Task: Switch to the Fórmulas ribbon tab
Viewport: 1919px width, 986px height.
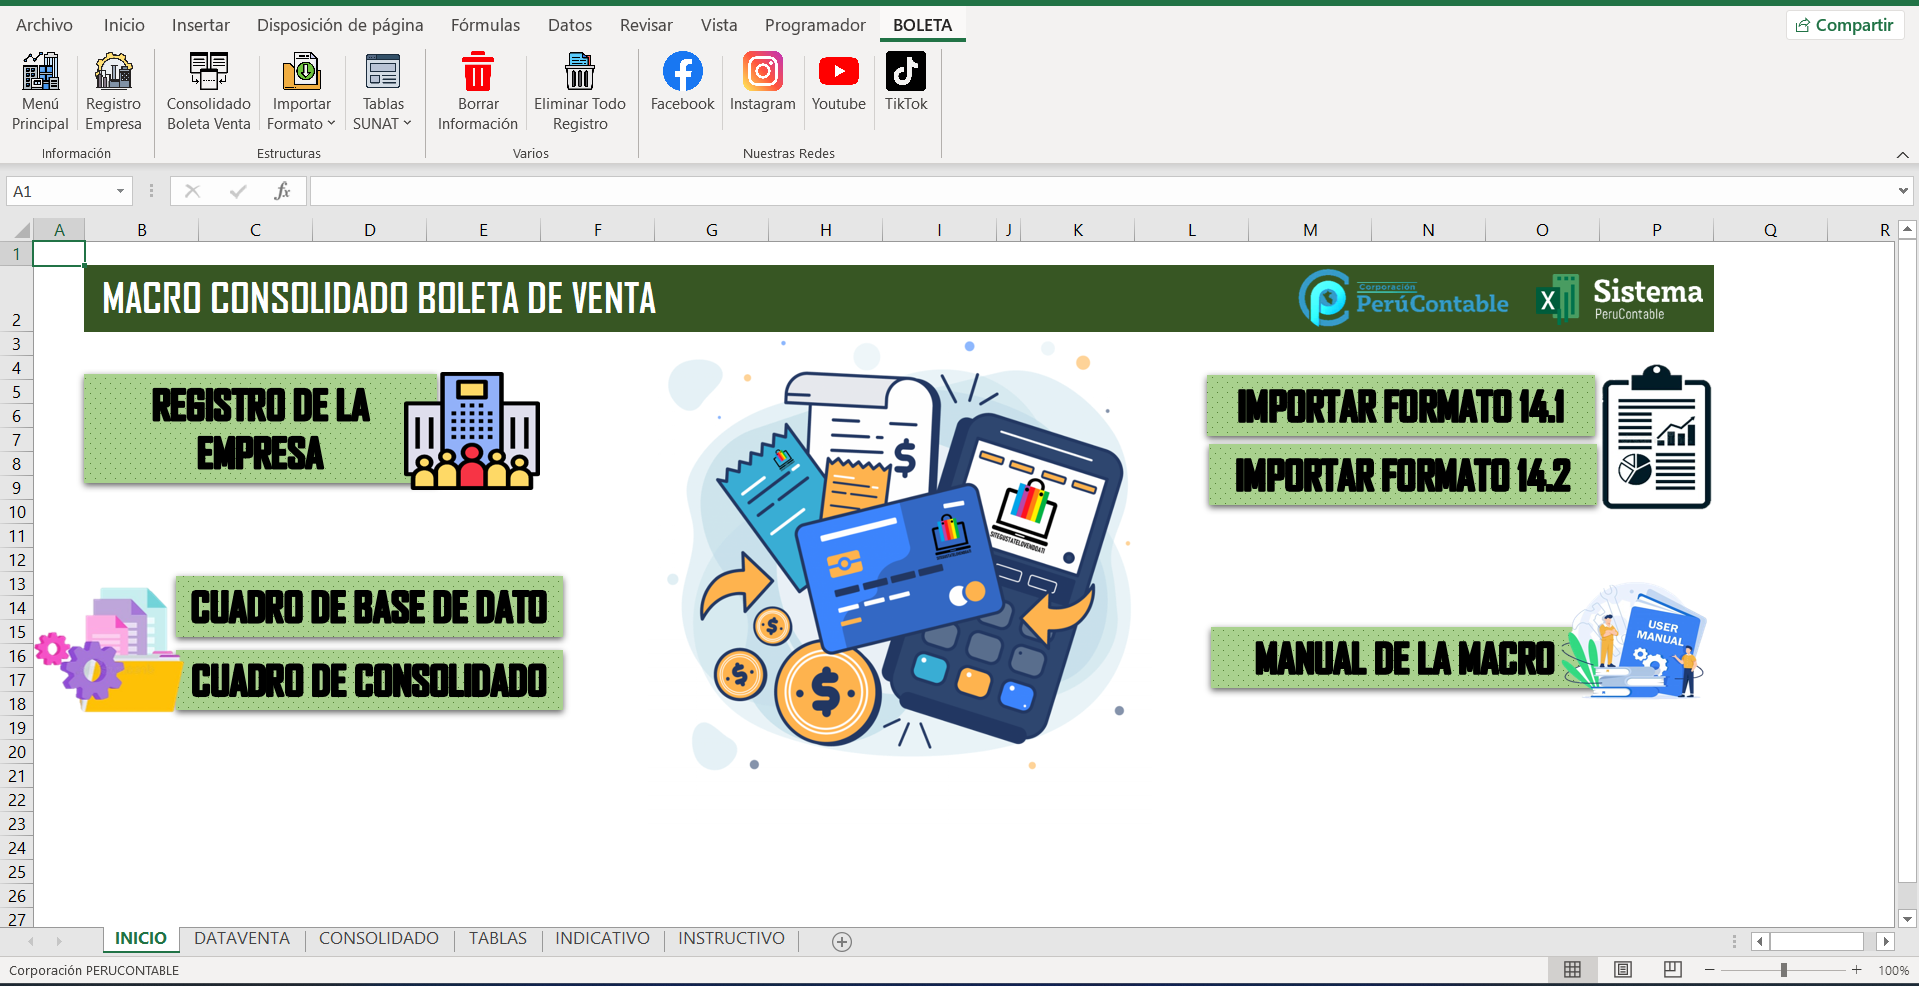Action: click(485, 25)
